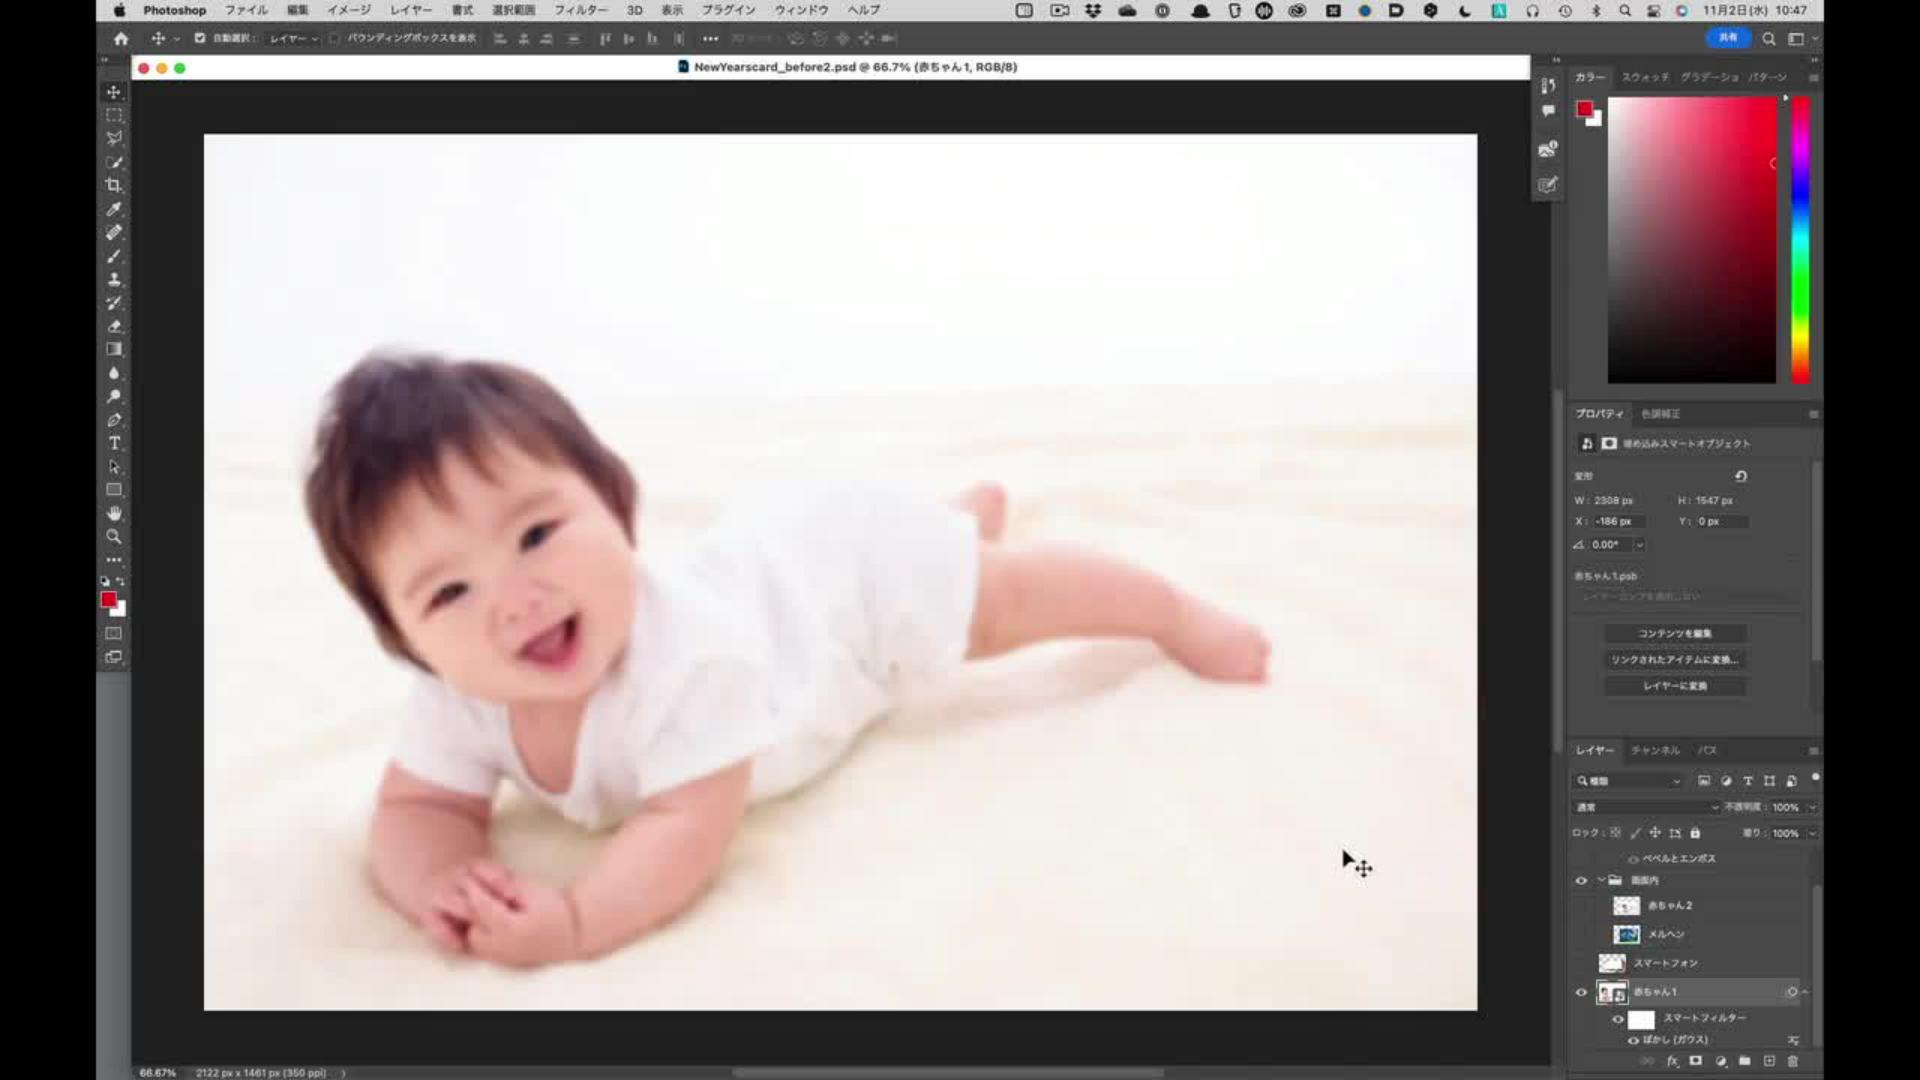
Task: Select the Eraser tool
Action: tap(114, 326)
